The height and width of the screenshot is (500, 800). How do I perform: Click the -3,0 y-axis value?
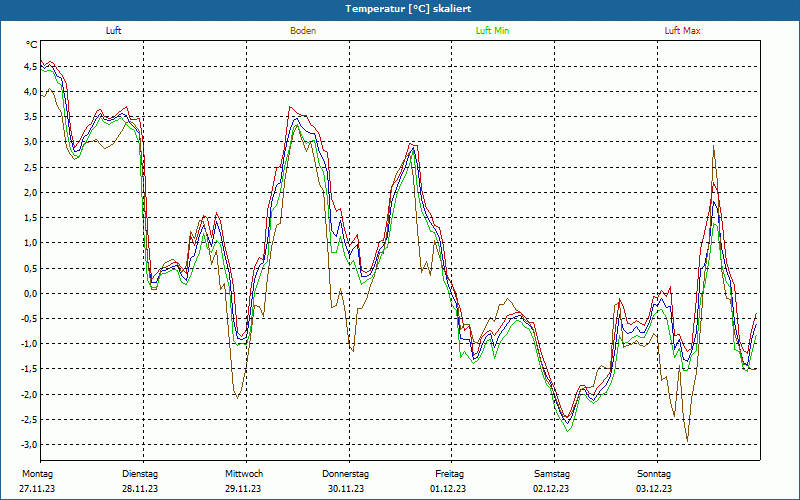click(29, 444)
